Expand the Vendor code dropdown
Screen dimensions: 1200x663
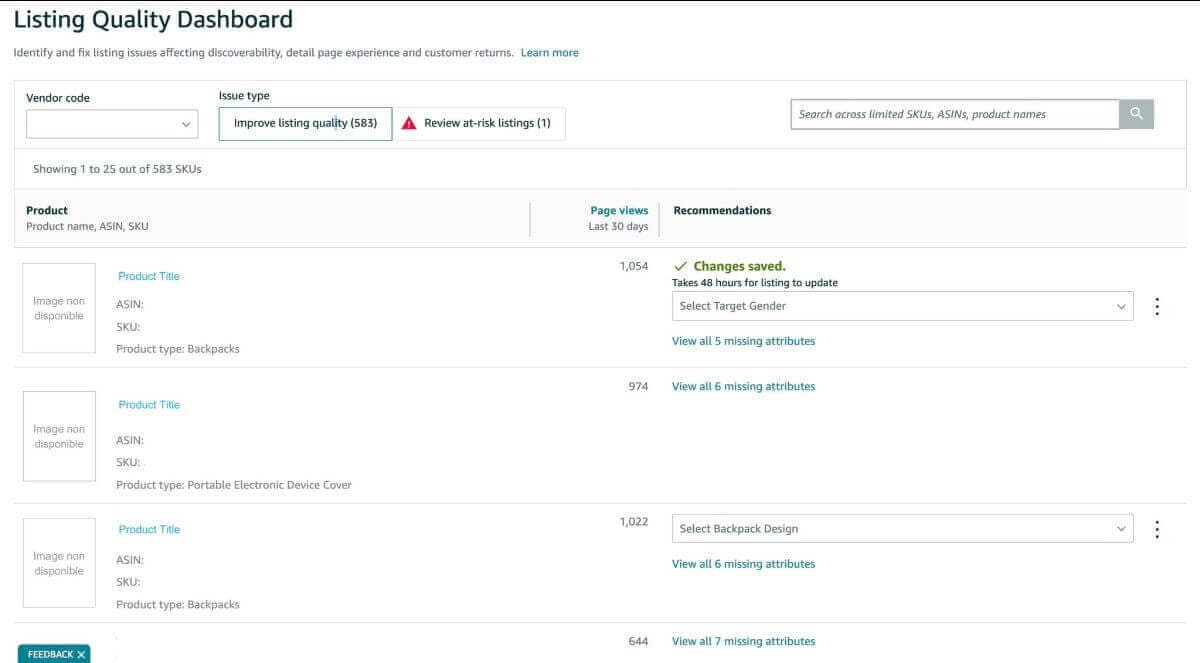click(x=112, y=124)
